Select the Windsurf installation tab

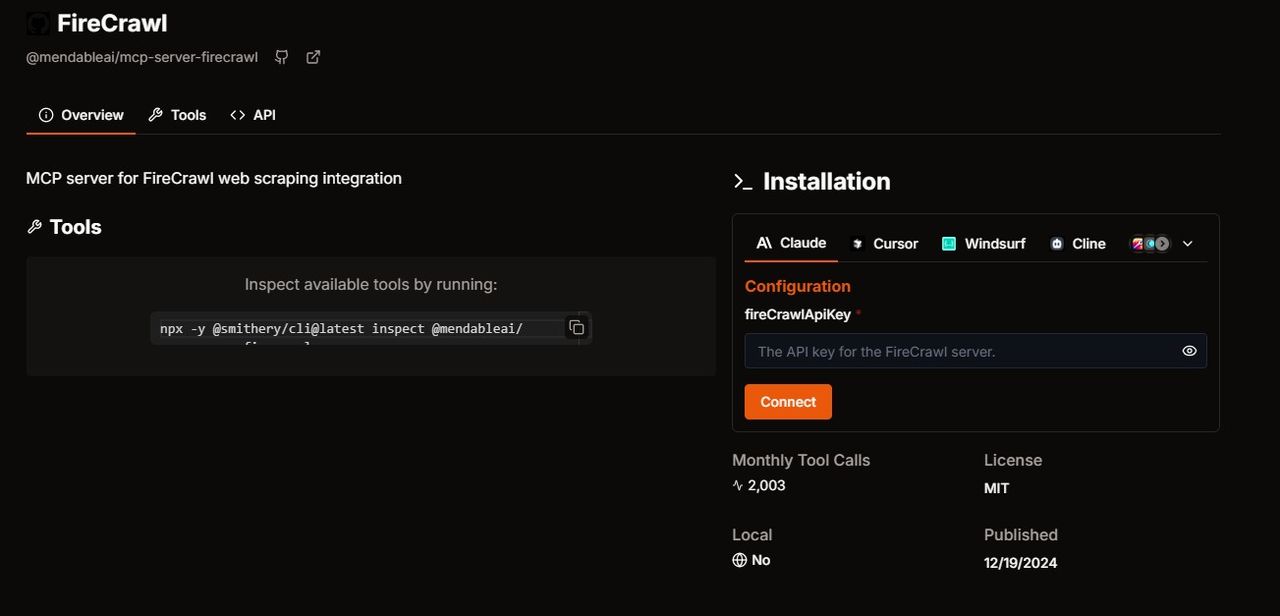[x=983, y=243]
